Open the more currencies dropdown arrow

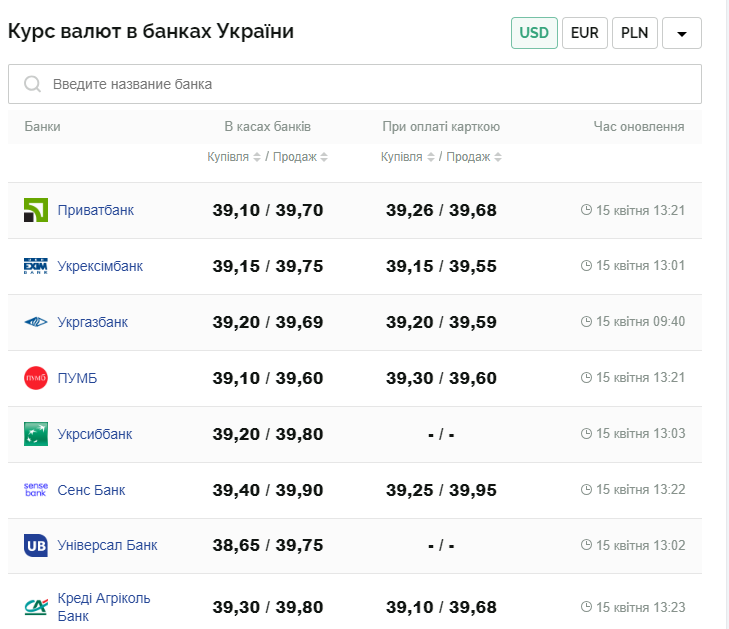tap(681, 33)
